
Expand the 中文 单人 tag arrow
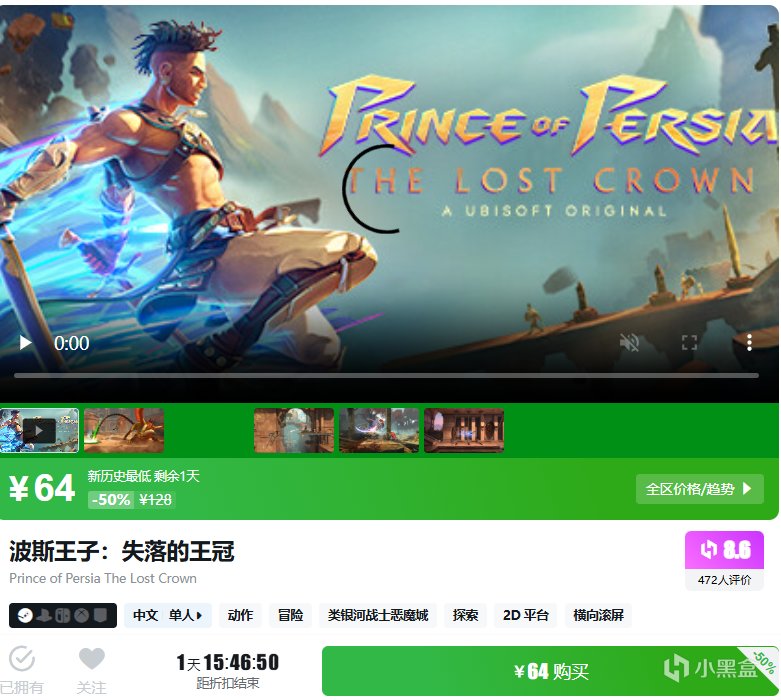pos(199,616)
